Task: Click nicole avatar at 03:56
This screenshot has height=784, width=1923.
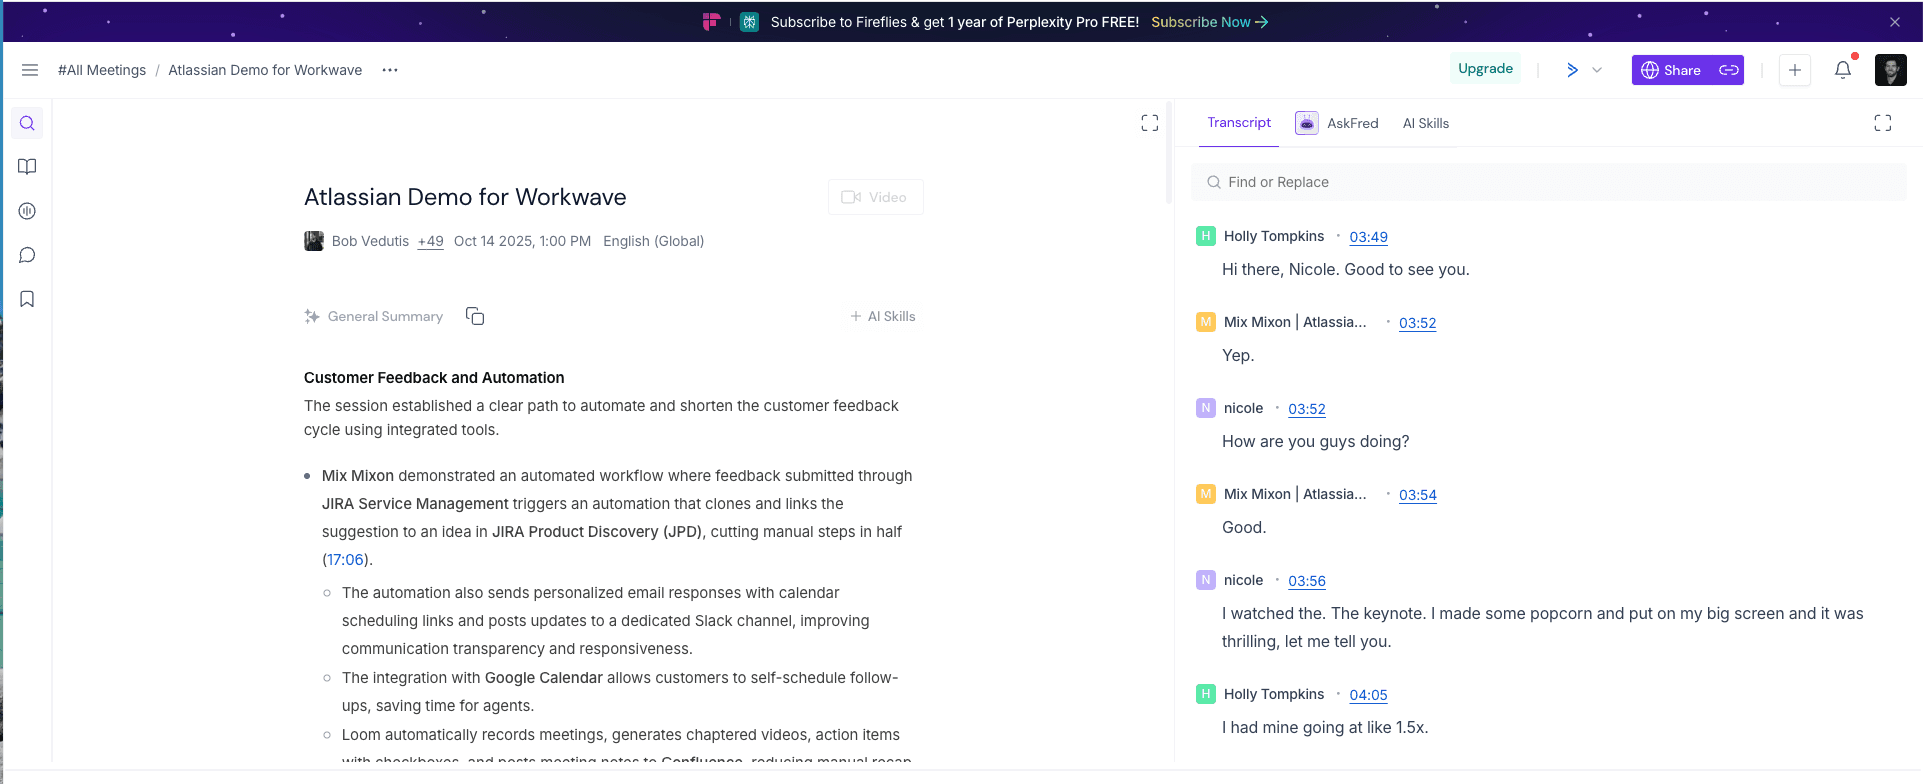Action: (x=1206, y=580)
